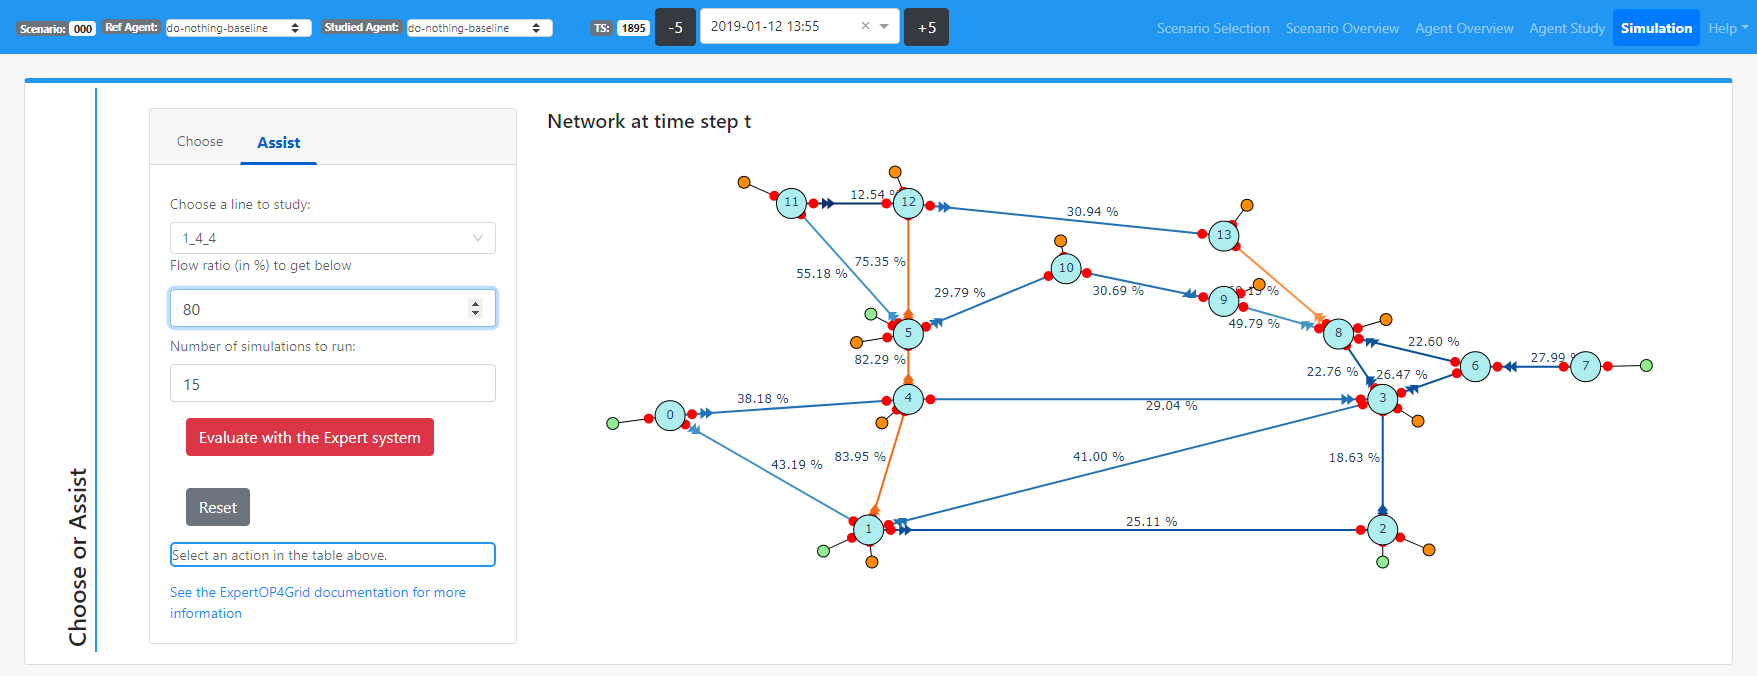
Task: Select substation node 9 in network graph
Action: point(1224,301)
